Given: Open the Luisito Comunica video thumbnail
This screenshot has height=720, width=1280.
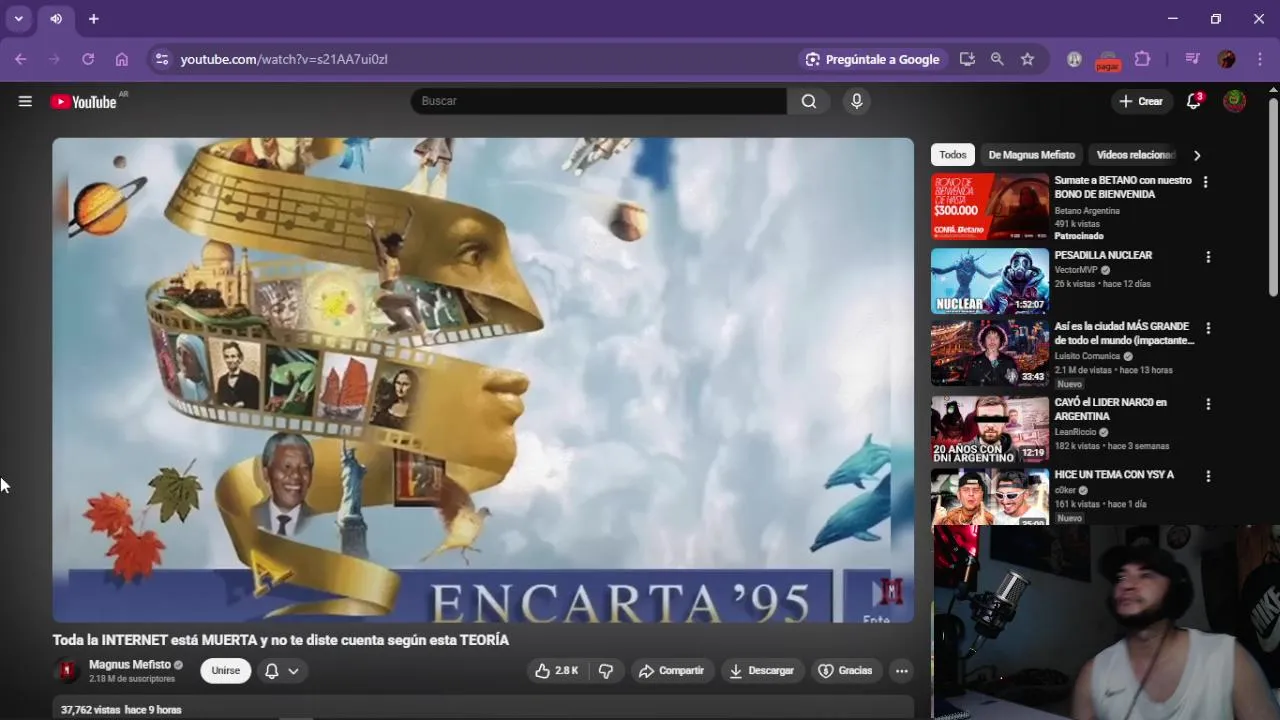Looking at the screenshot, I should click(x=990, y=353).
